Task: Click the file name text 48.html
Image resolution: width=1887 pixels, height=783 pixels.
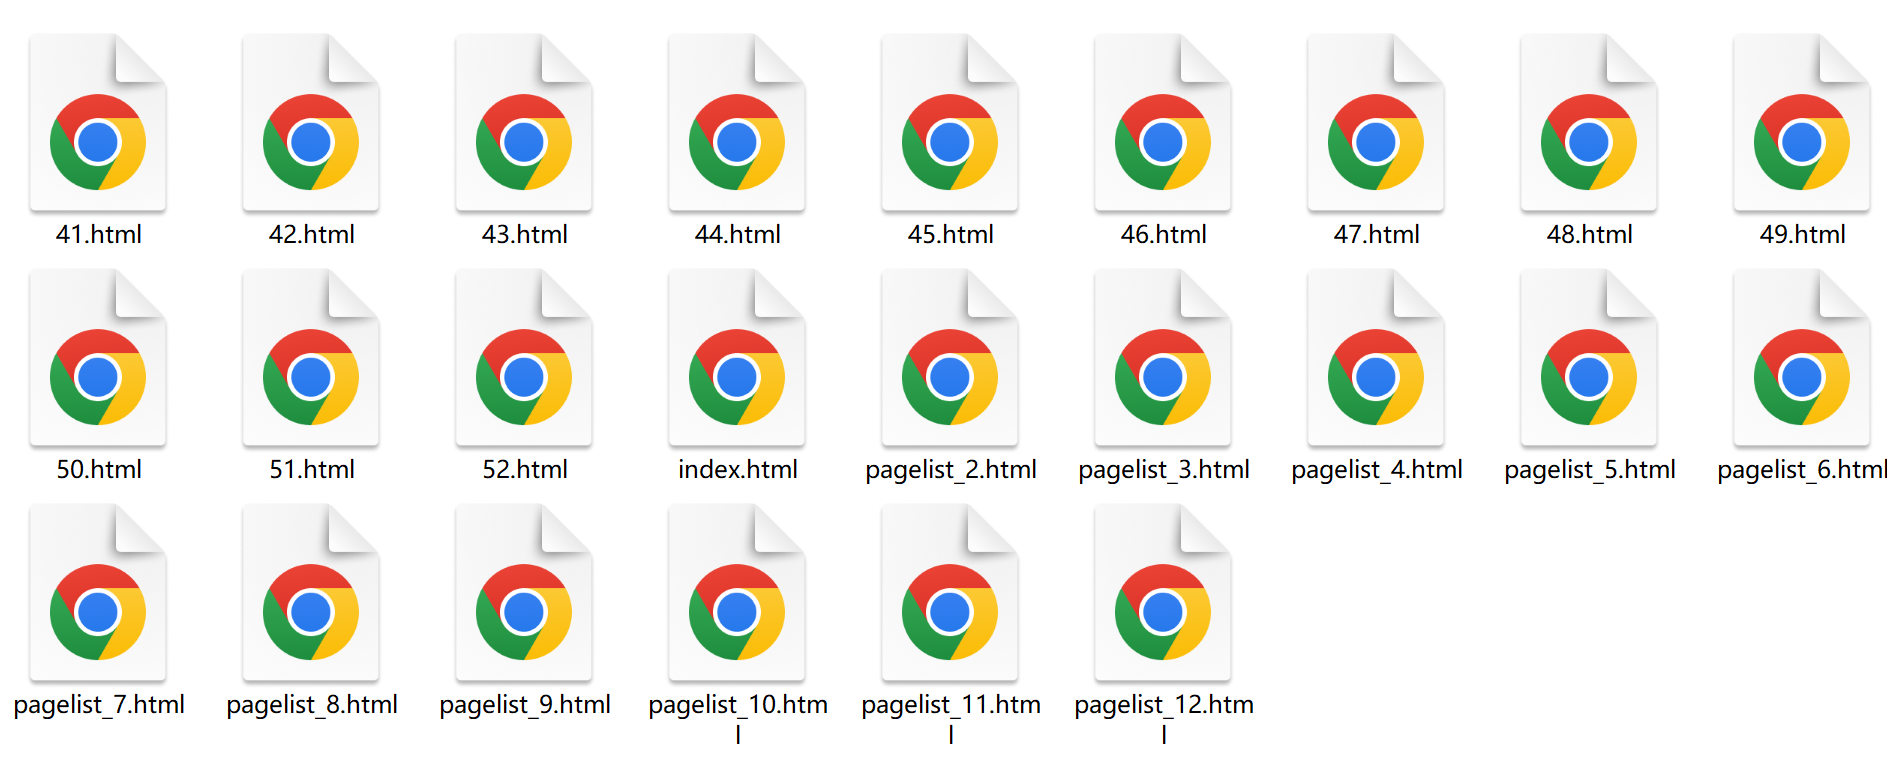Action: 1589,234
